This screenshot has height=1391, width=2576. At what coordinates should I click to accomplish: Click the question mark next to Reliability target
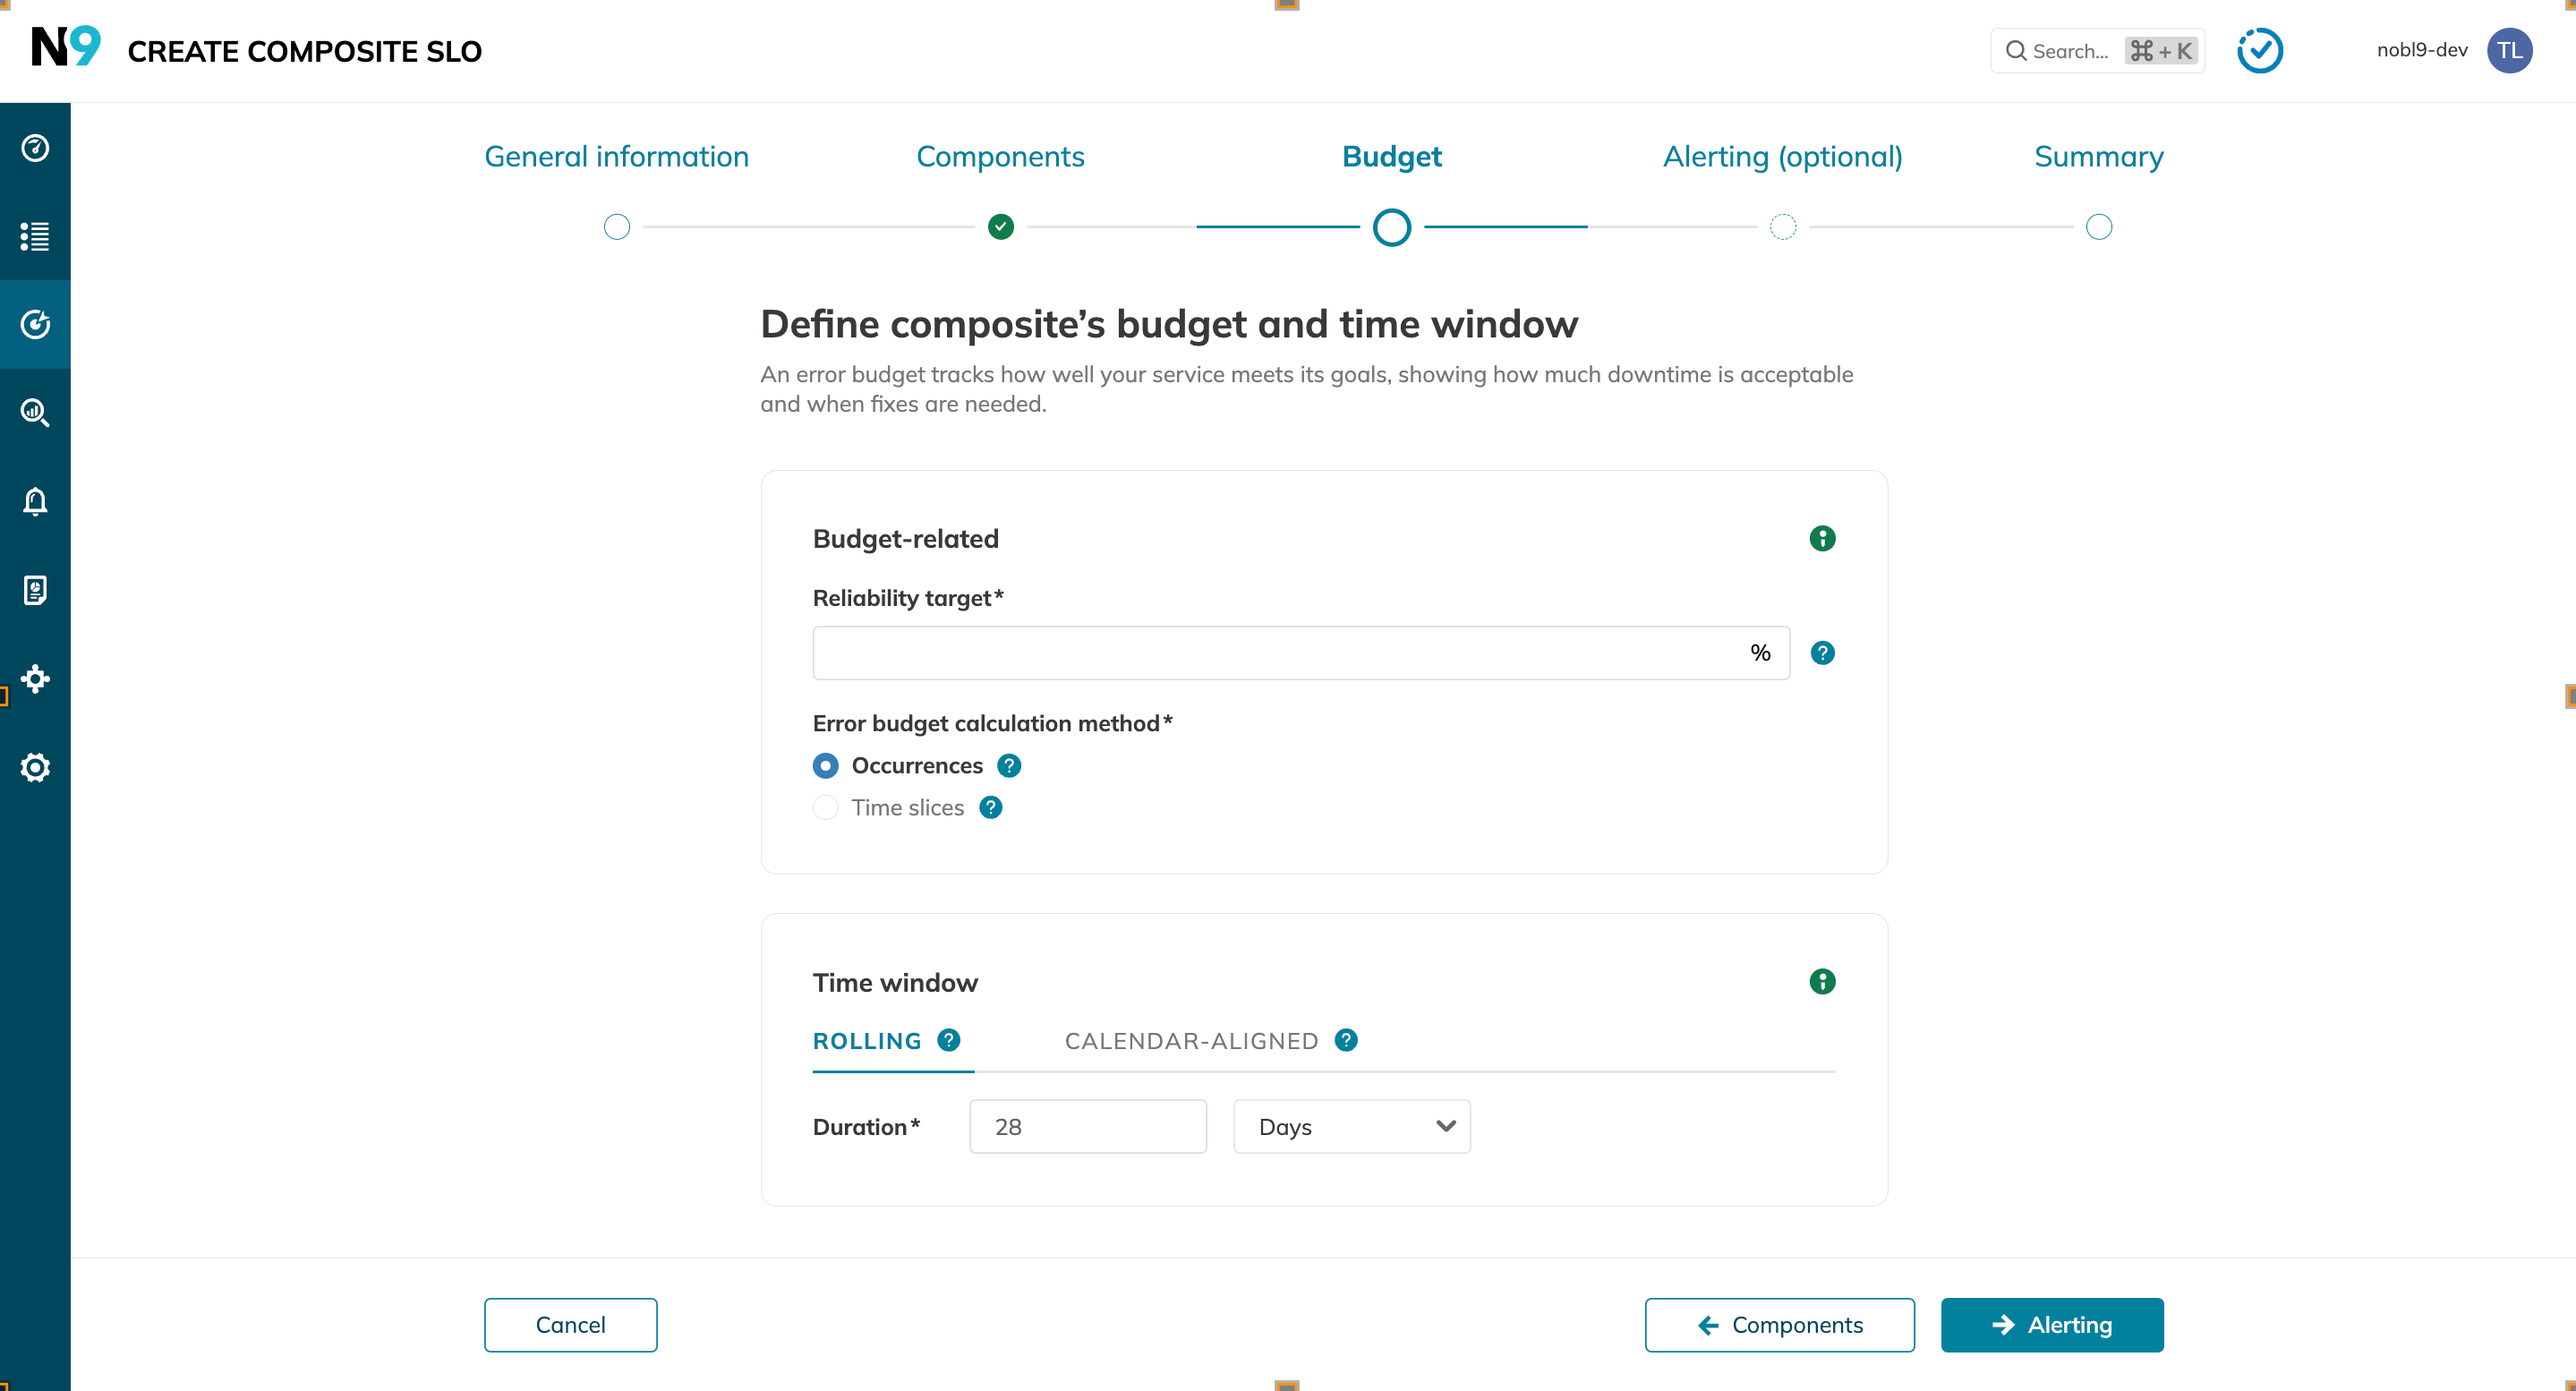pos(1822,653)
